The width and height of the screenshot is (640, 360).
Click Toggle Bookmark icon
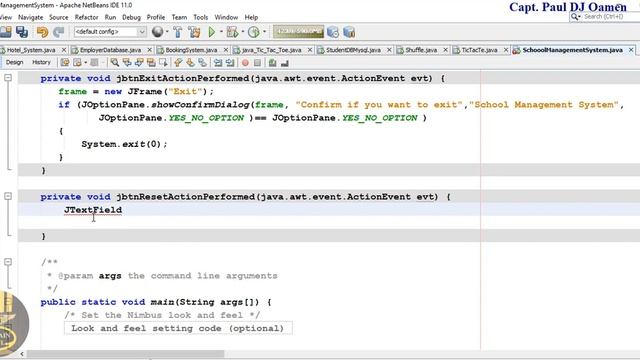tap(202, 63)
